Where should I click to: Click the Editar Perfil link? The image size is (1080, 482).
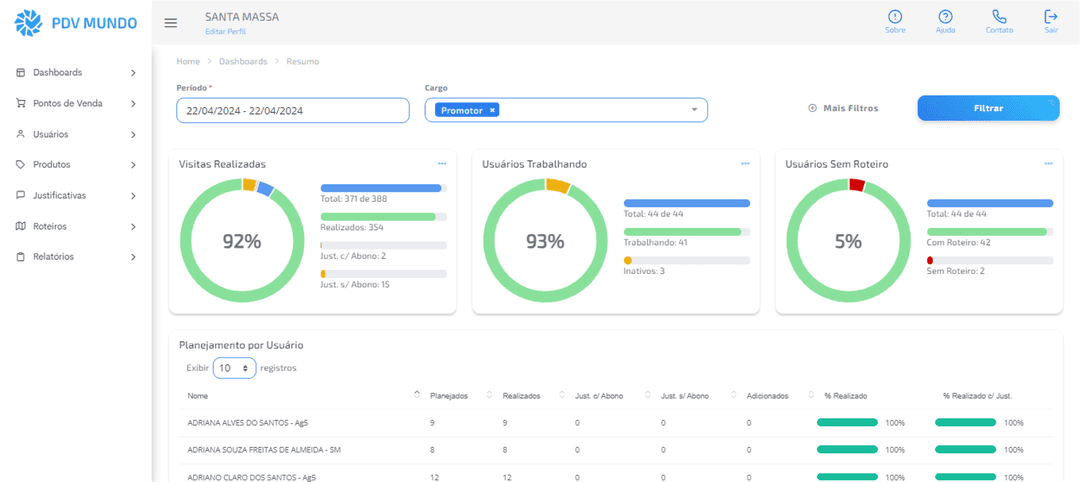[x=225, y=32]
